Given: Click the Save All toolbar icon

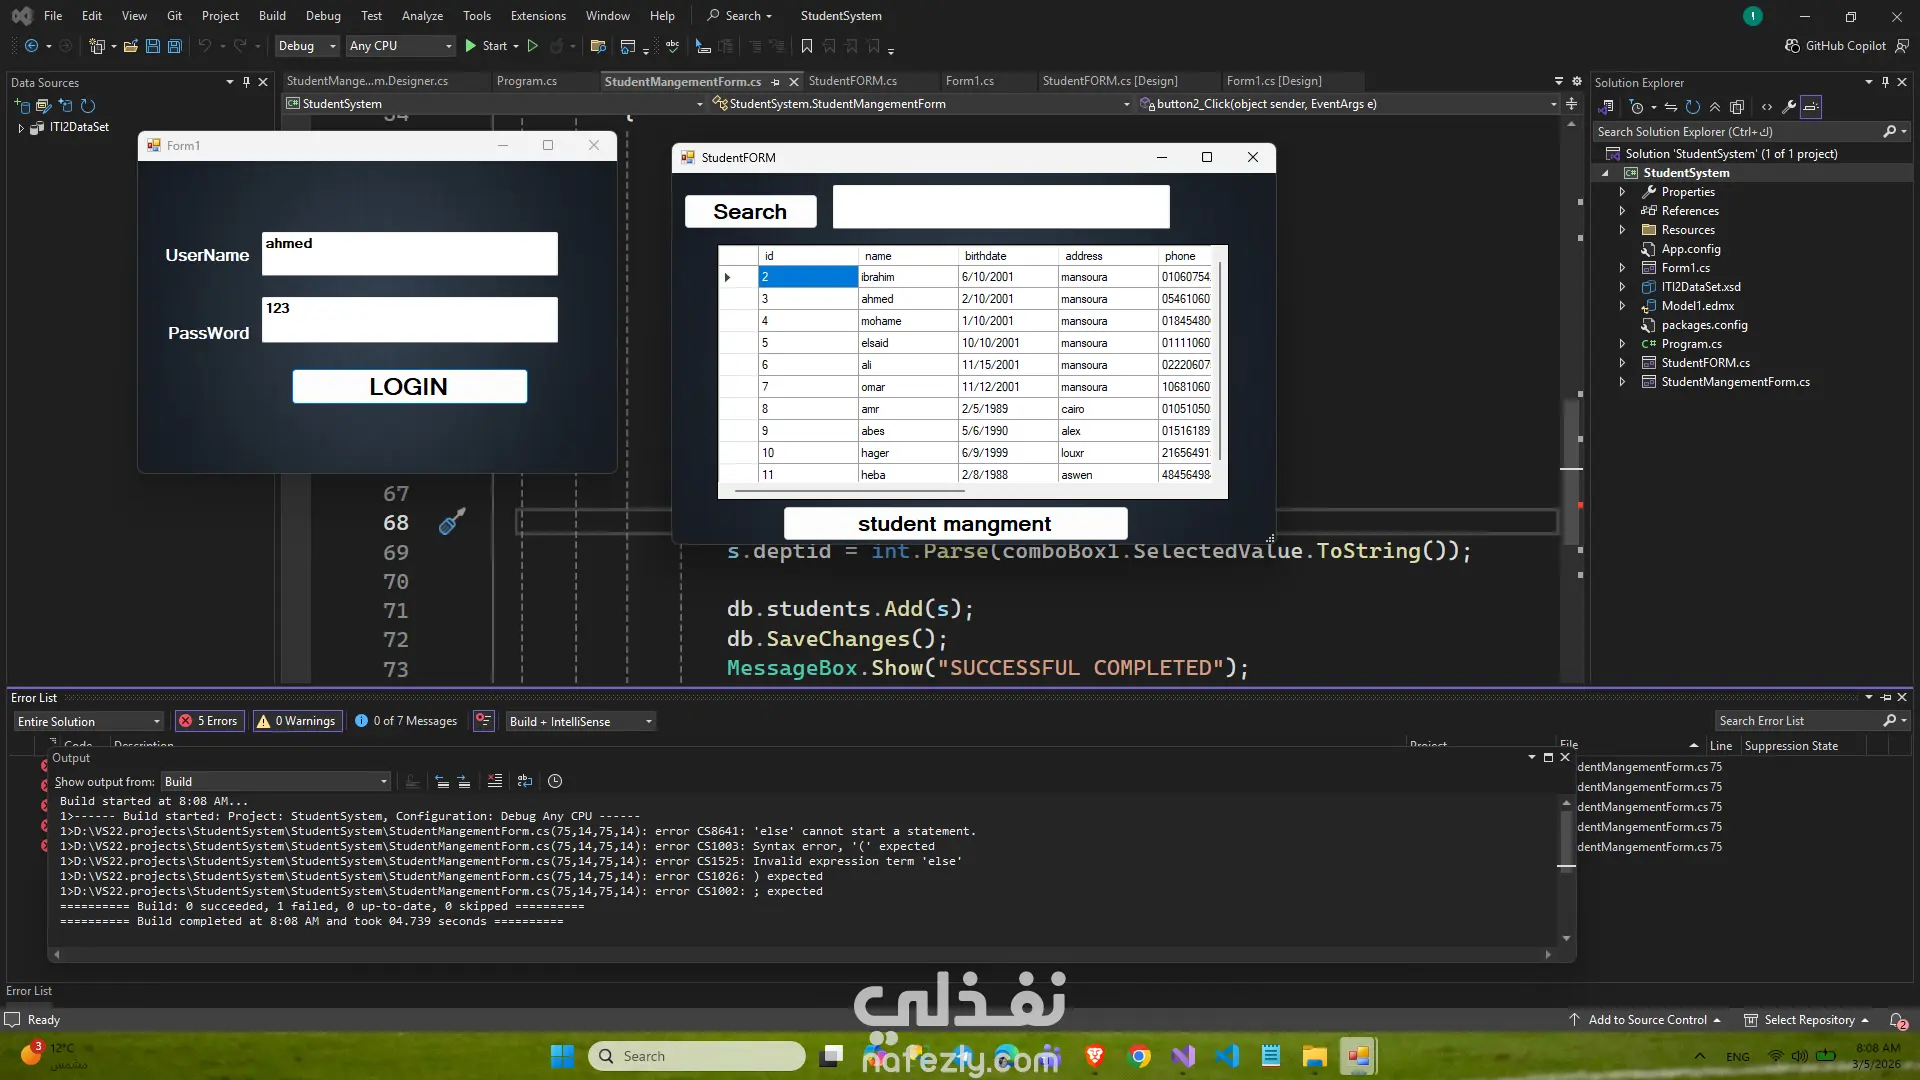Looking at the screenshot, I should 175,46.
